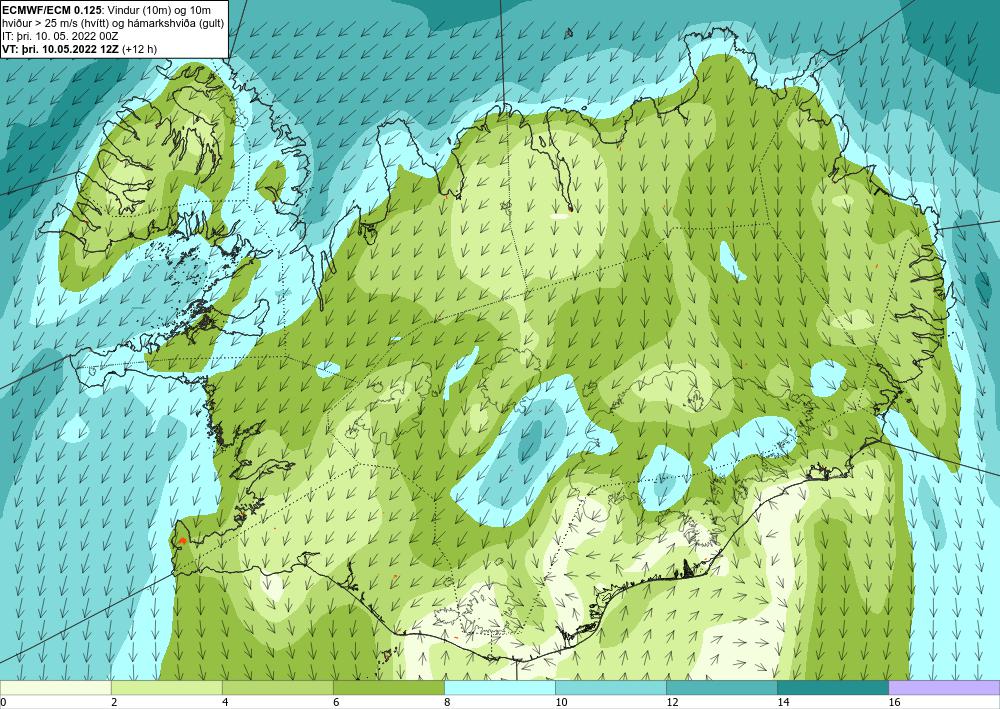The height and width of the screenshot is (709, 1000).
Task: Click the 'hviður > 25 m/s (hvítt)' text line
Action: (54, 23)
